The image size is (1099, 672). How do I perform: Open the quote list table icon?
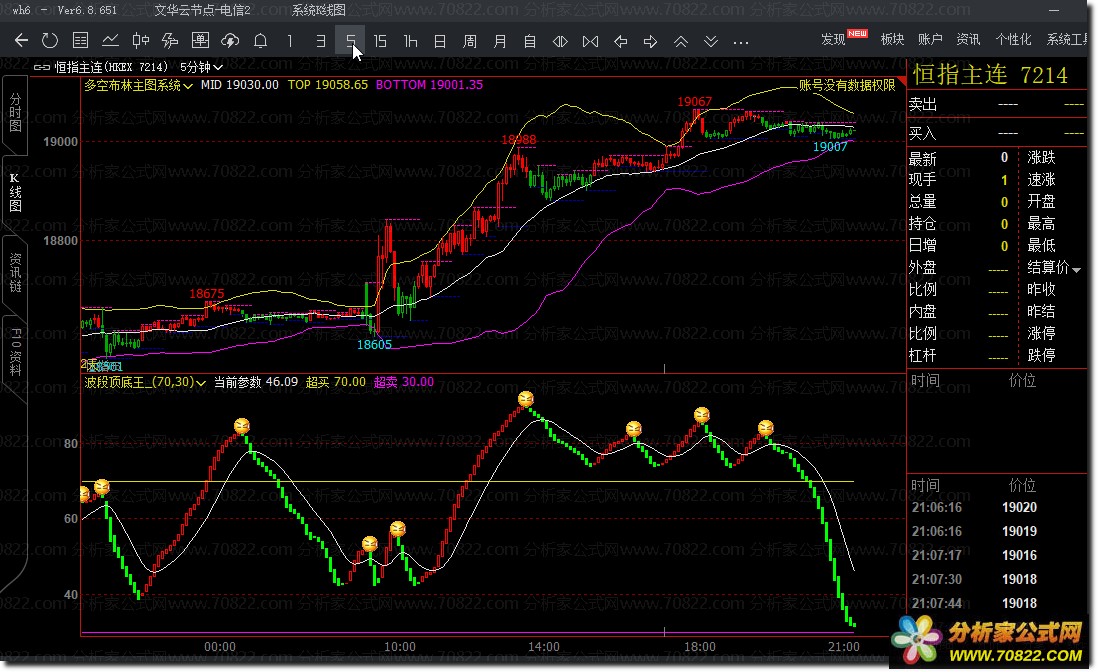coord(80,41)
